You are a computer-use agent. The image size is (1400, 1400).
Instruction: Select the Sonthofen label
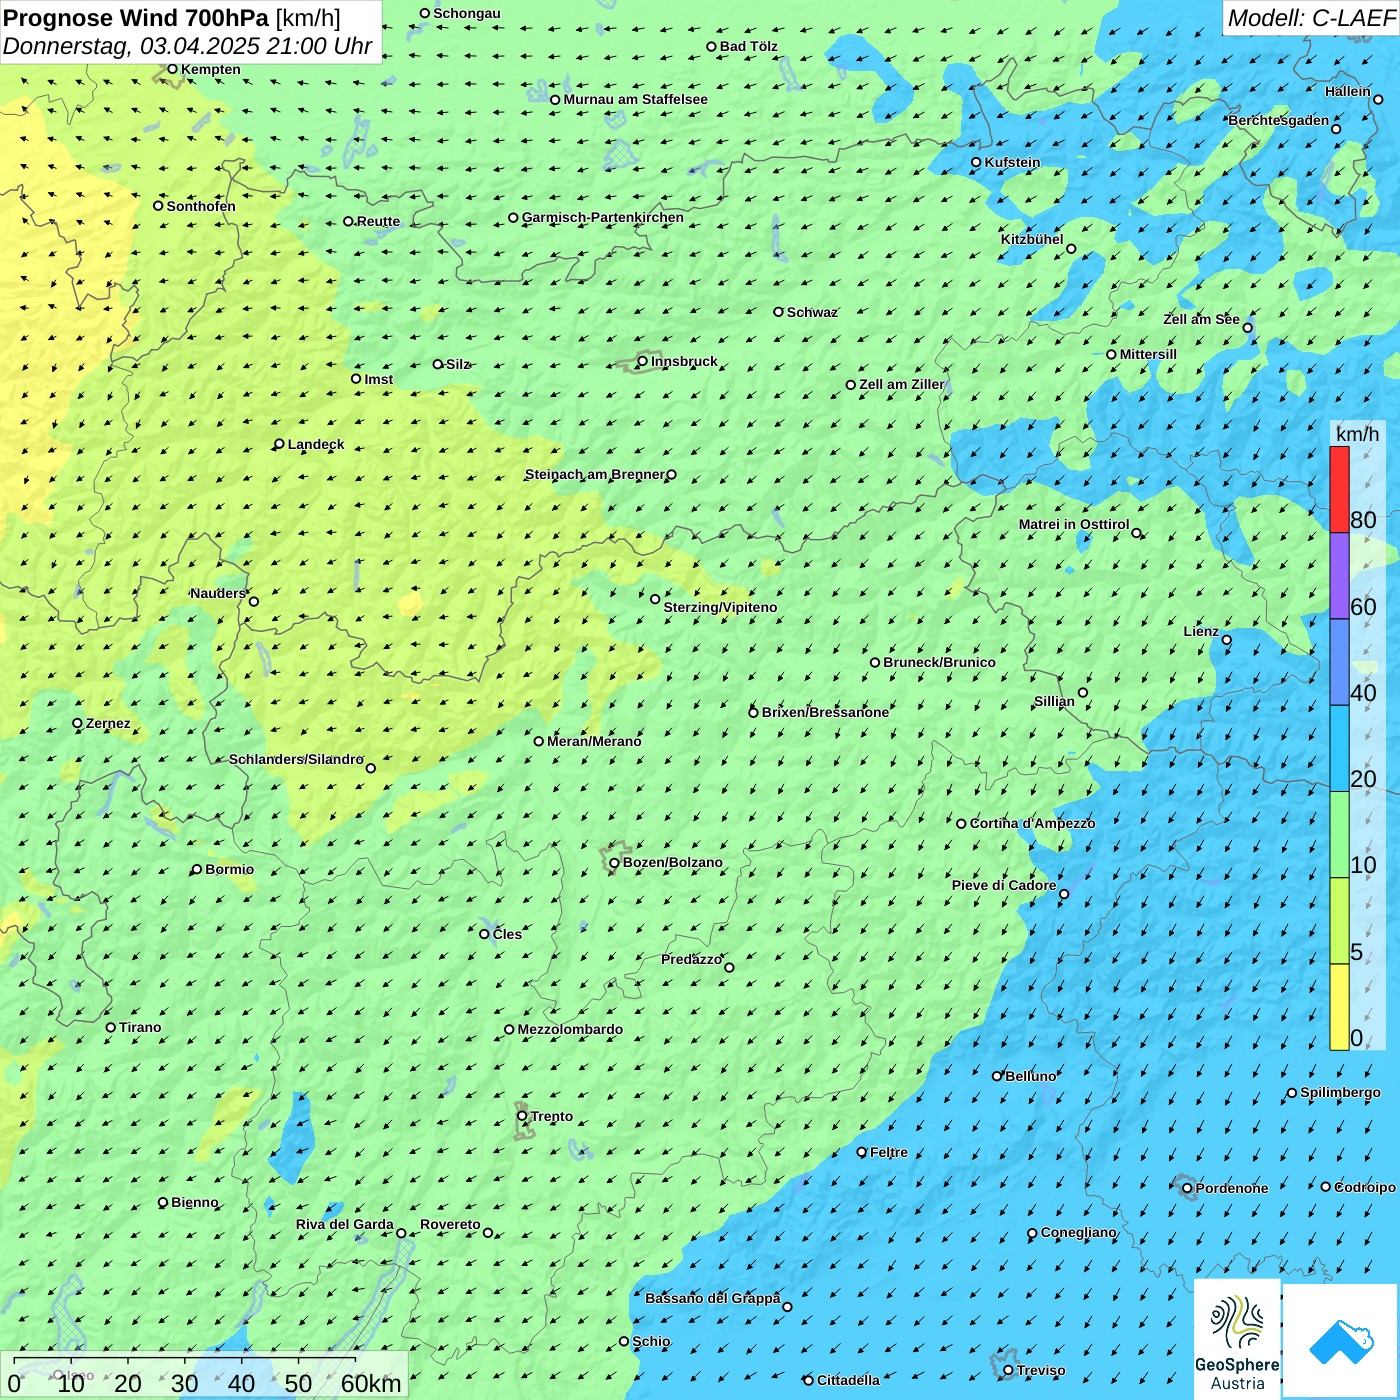pyautogui.click(x=201, y=206)
